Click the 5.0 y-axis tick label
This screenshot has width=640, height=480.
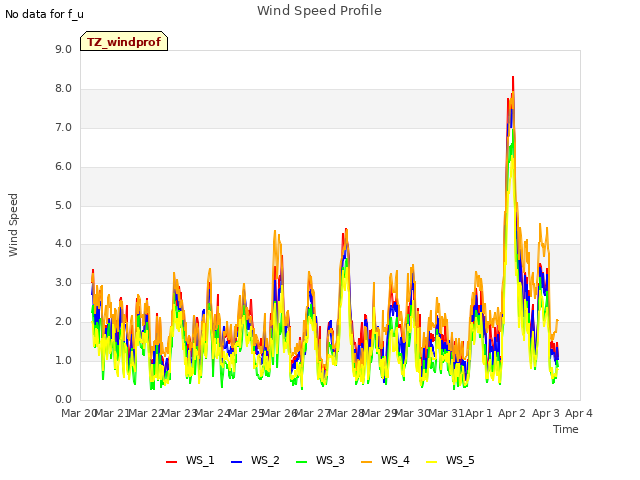point(63,205)
